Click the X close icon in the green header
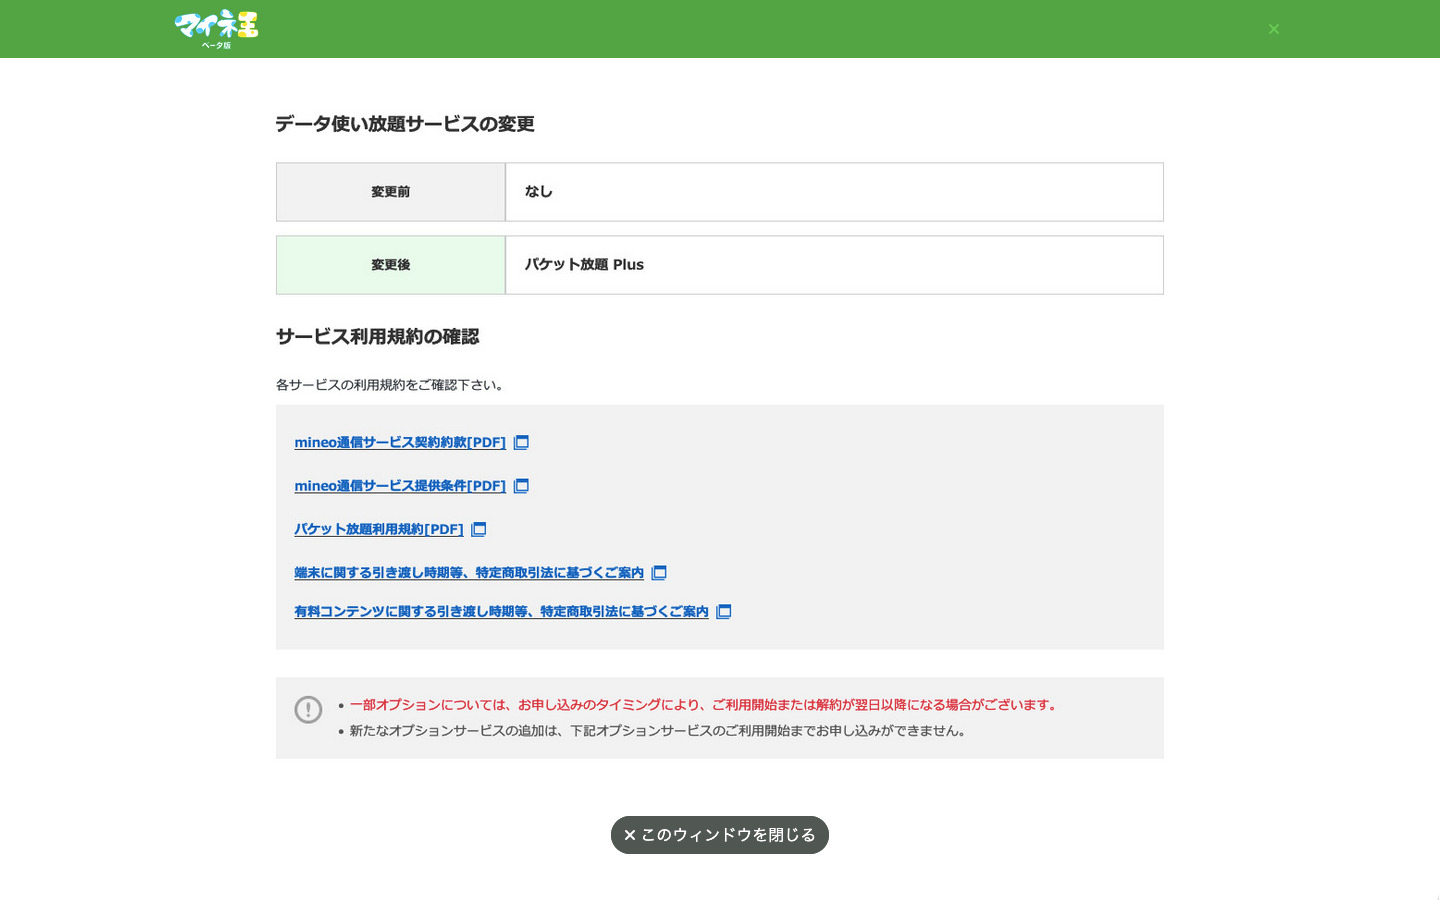 pos(1273,29)
